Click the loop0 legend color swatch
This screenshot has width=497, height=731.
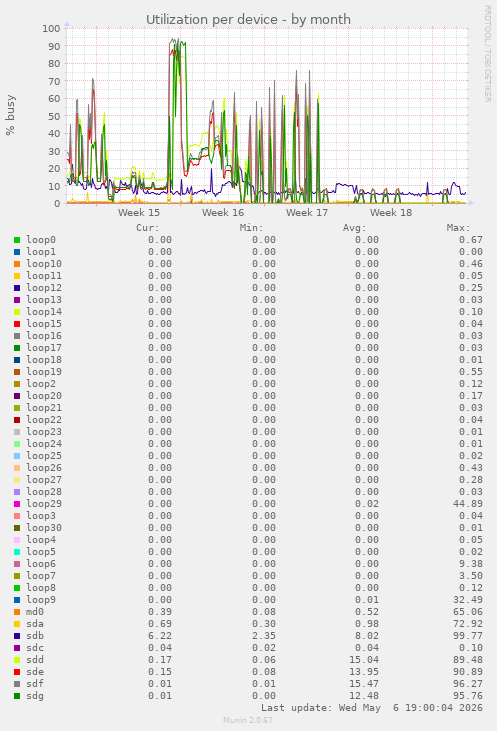(17, 240)
